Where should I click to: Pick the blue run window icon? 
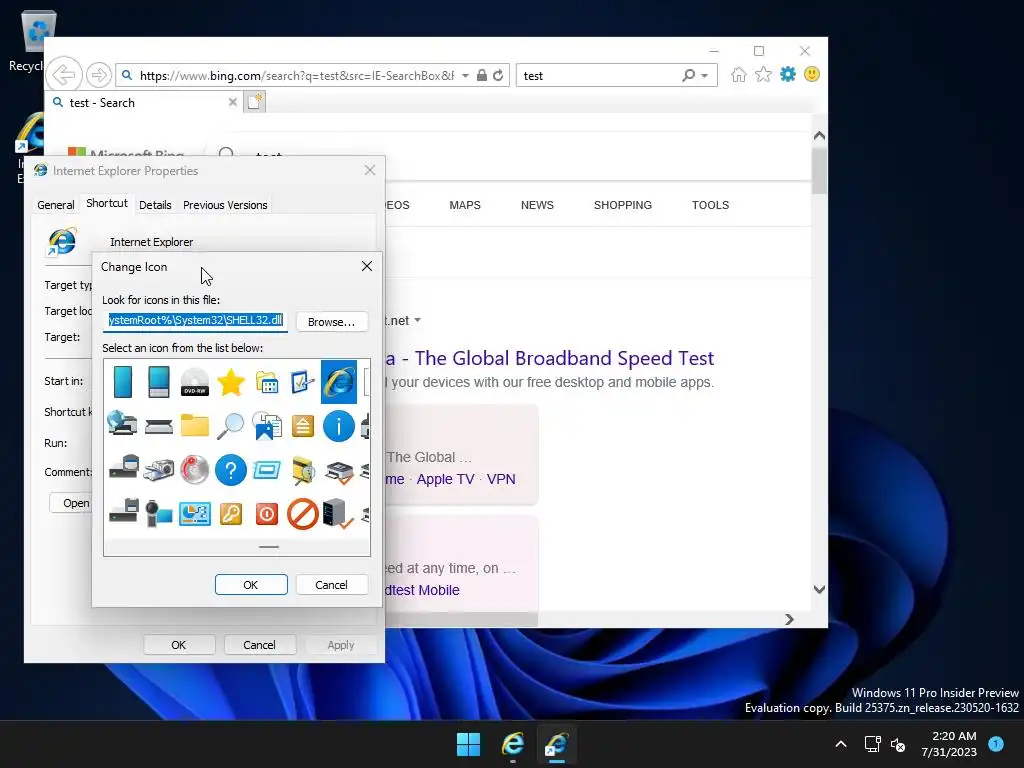coord(267,470)
